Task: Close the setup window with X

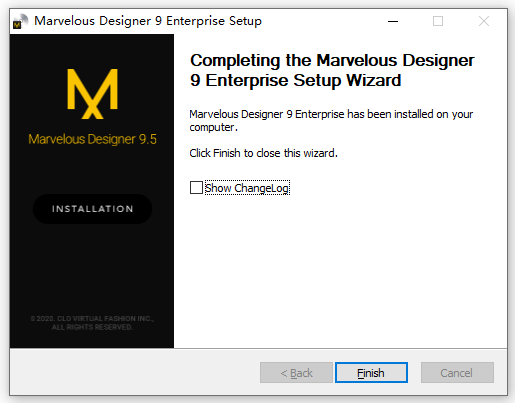Action: [484, 21]
